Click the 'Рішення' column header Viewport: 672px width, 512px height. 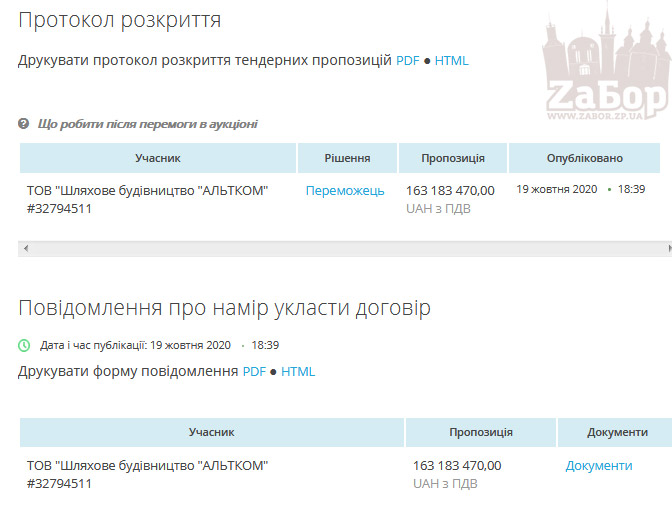347,158
